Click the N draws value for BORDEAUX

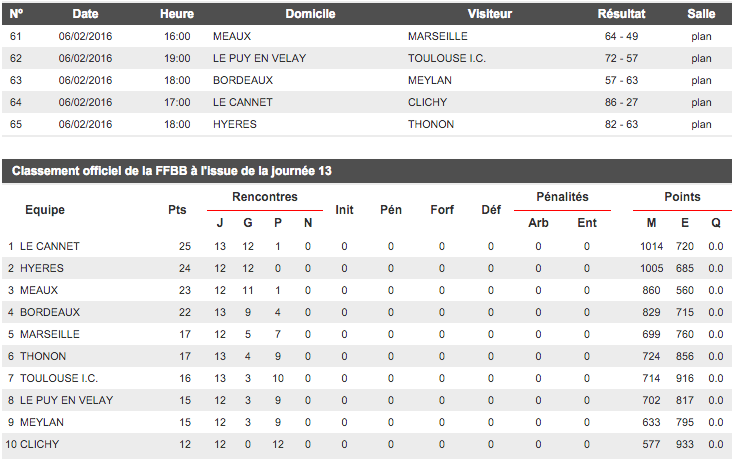308,312
